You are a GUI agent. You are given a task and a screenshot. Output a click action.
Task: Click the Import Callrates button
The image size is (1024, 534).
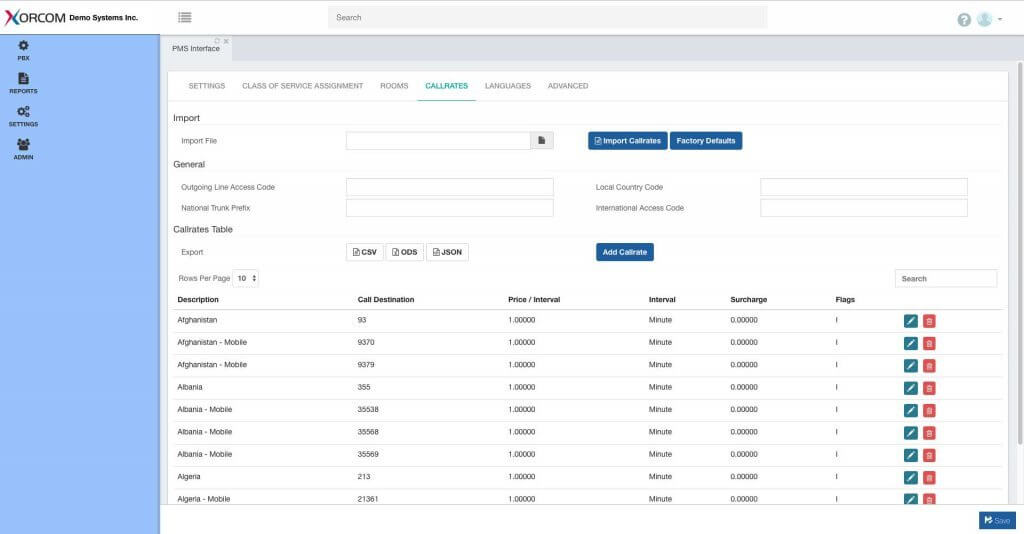(627, 141)
